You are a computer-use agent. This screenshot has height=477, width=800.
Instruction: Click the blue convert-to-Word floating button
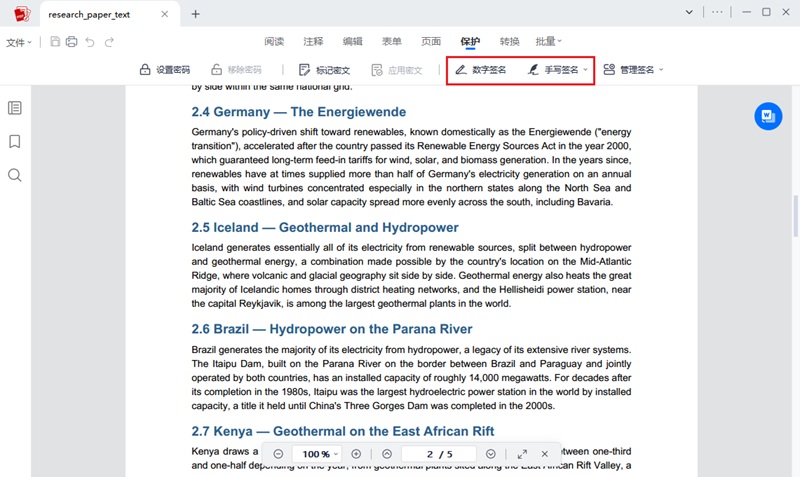pyautogui.click(x=768, y=116)
